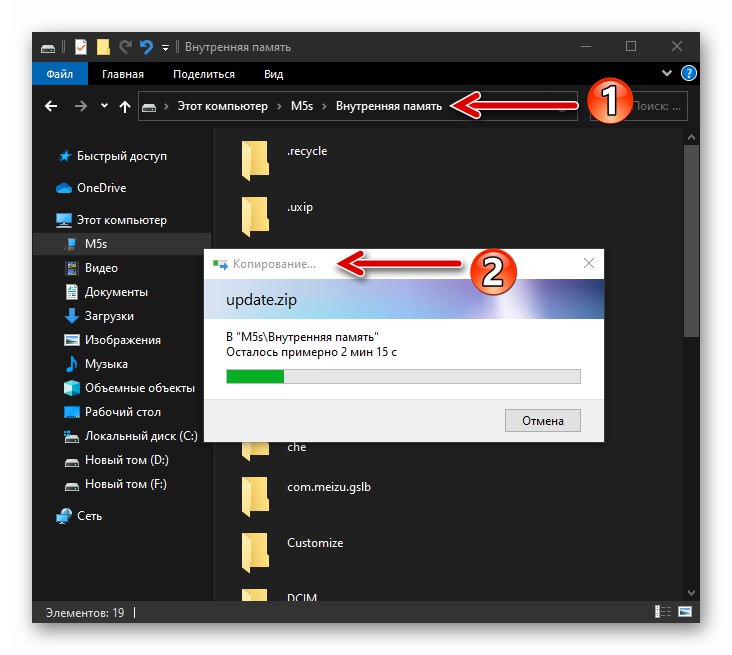This screenshot has width=732, height=655.
Task: Click the Explorer window icon in the title bar
Action: click(x=48, y=48)
